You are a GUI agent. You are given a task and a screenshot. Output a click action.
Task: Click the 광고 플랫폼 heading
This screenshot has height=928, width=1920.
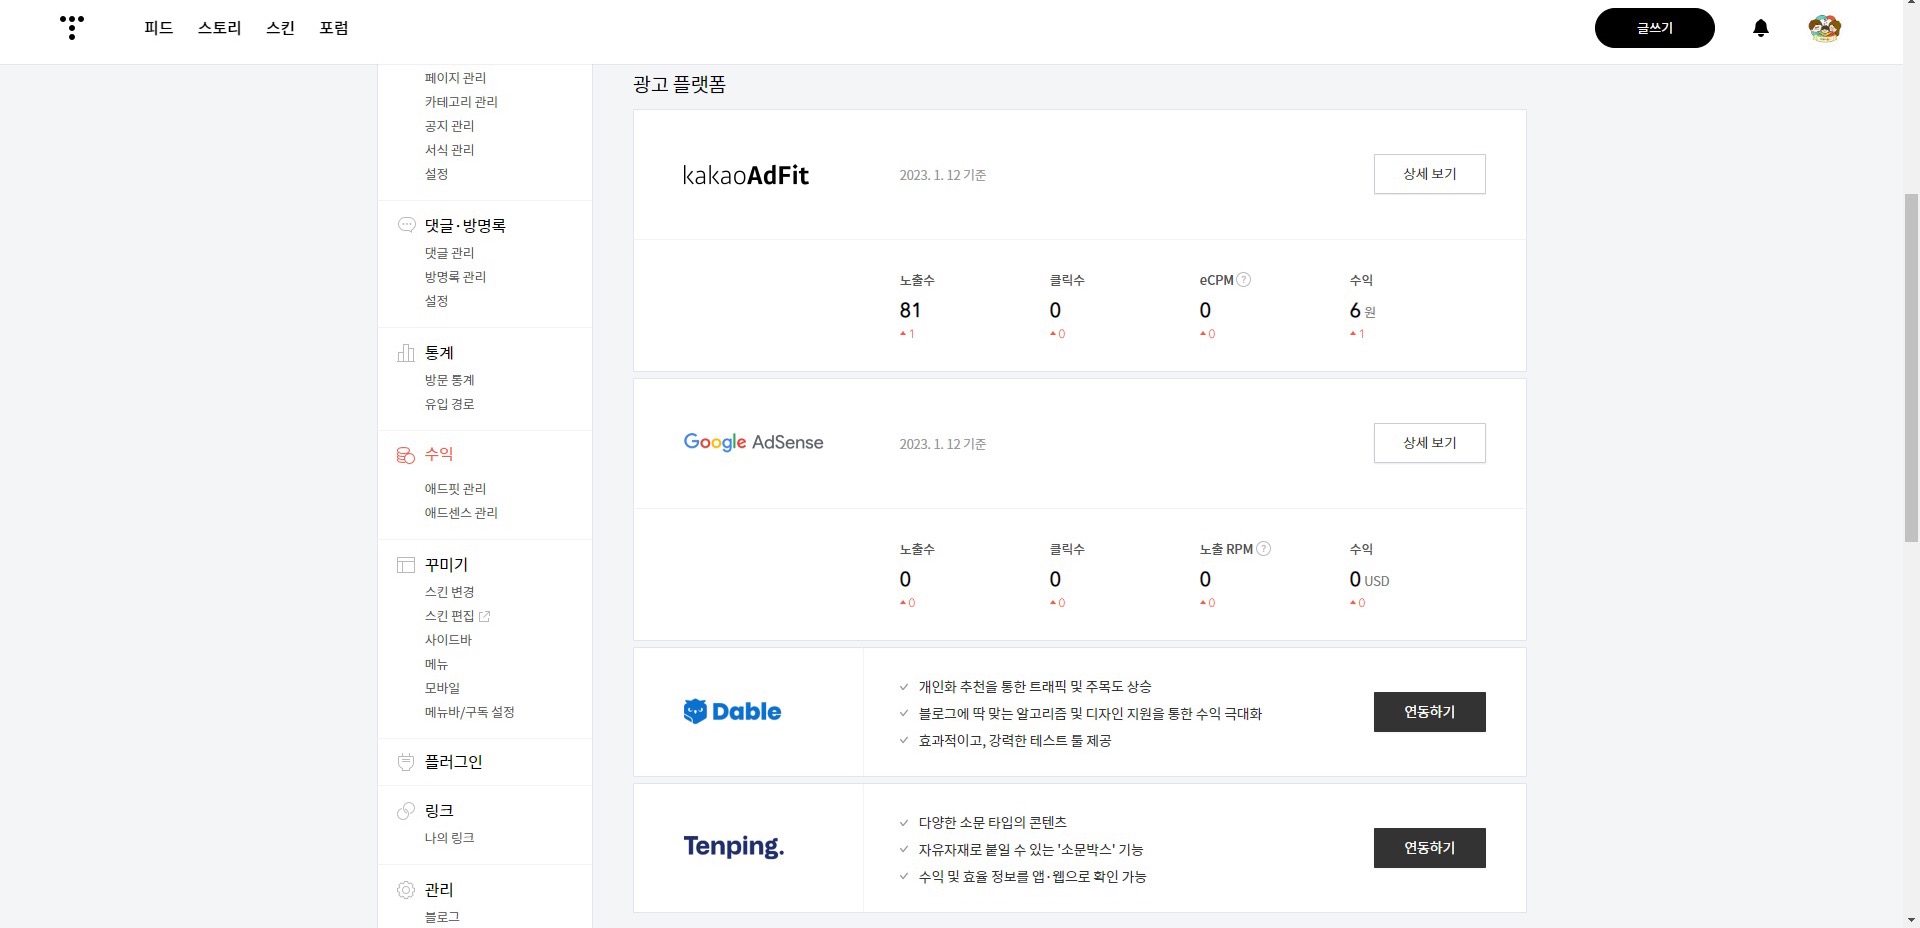coord(679,85)
